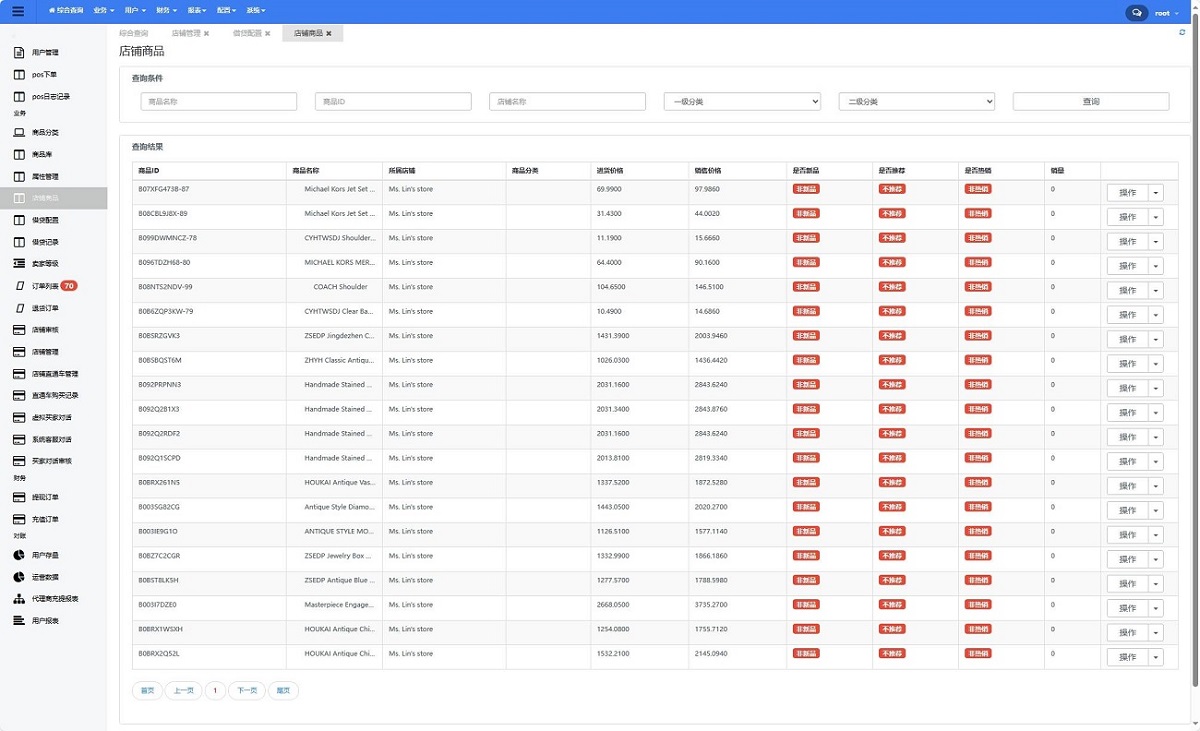Screen dimensions: 1200x731
Task: Go to next page 下一页
Action: point(247,691)
